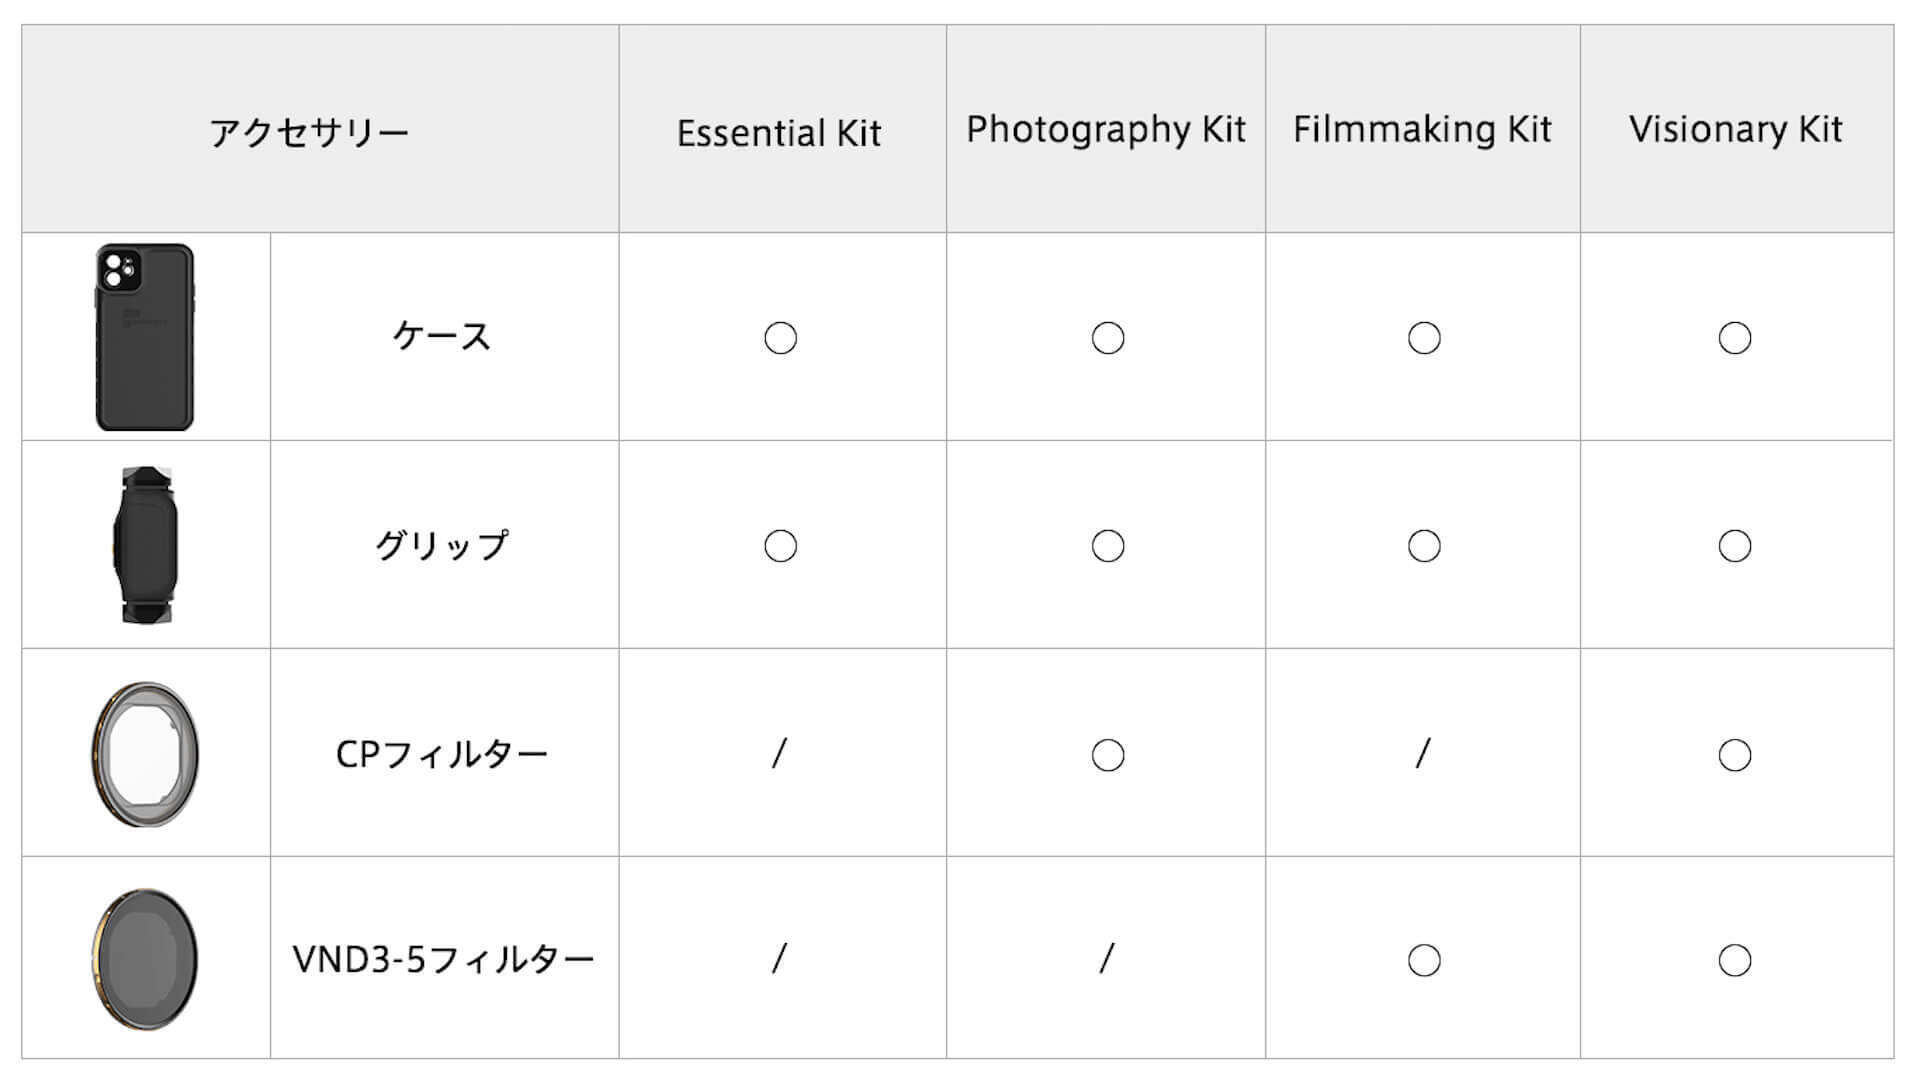The image size is (1920, 1079).
Task: Click the CP filter product image
Action: pos(146,754)
